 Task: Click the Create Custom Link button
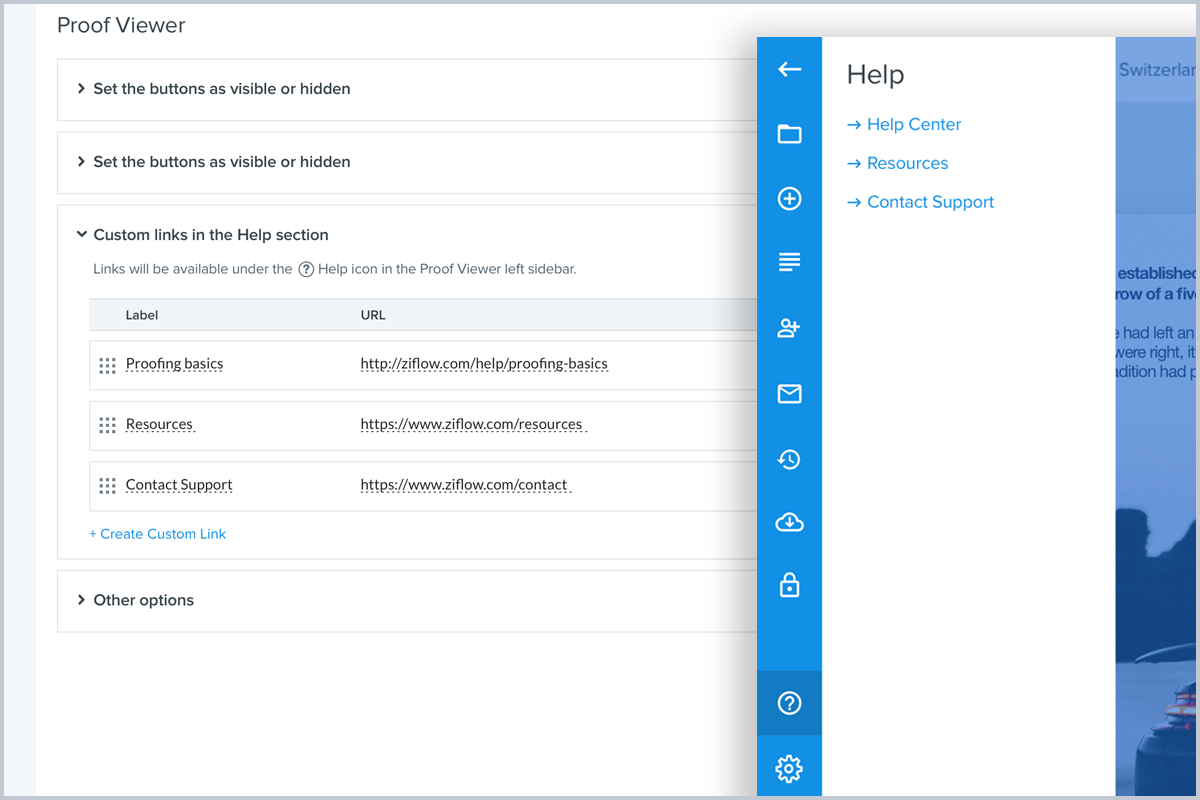point(158,534)
